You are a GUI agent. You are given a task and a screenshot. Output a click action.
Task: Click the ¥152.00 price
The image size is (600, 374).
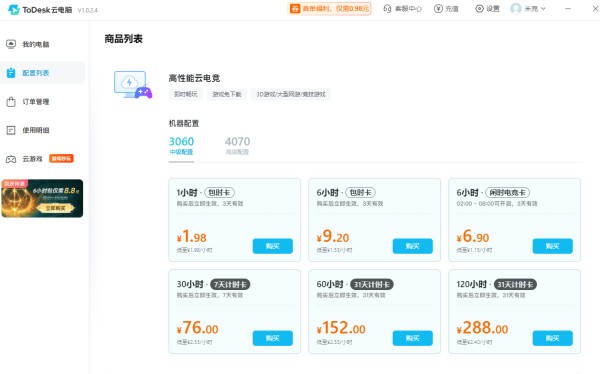tap(341, 328)
